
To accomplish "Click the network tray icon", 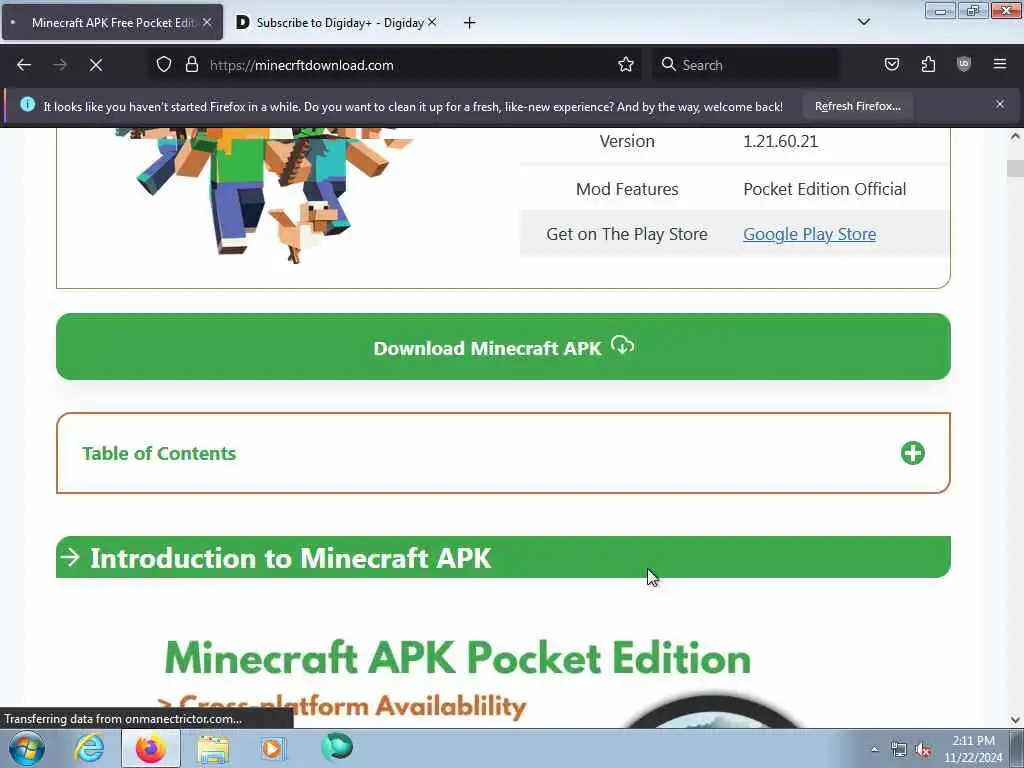I will (x=899, y=750).
